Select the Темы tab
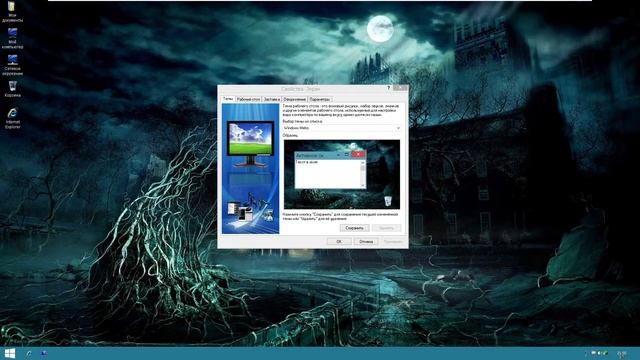Screen dimensions: 640x360 (228, 99)
